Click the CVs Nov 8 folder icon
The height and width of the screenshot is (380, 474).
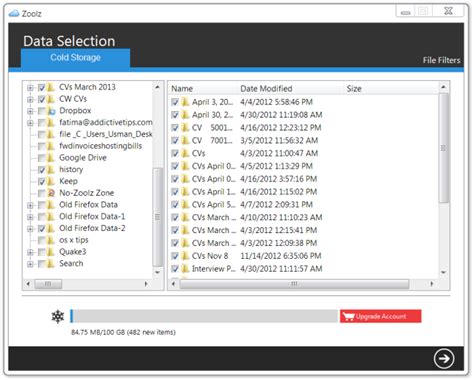coord(185,256)
